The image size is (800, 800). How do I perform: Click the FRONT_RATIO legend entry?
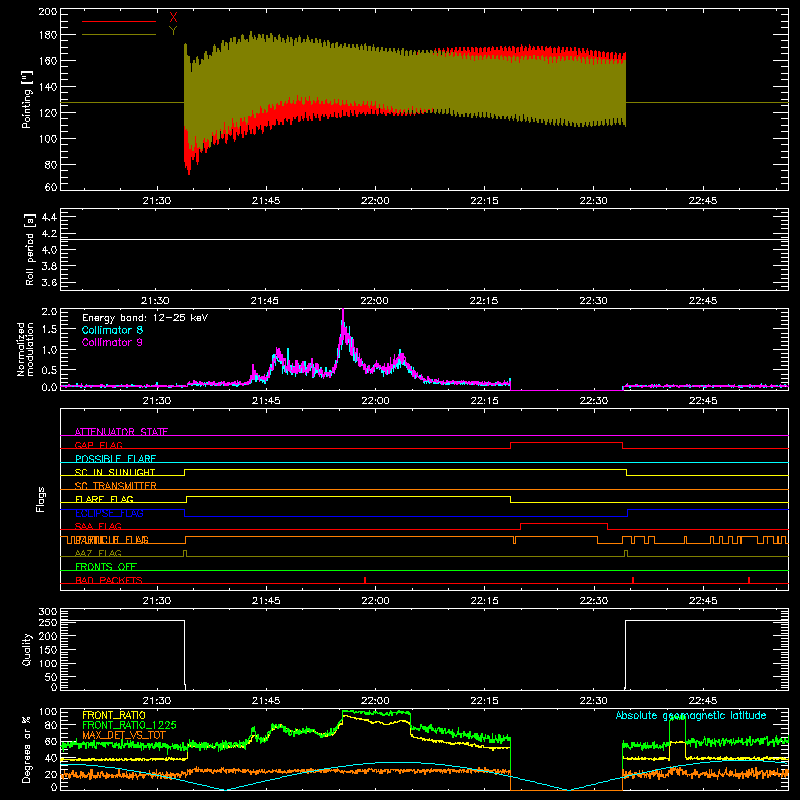coord(114,715)
